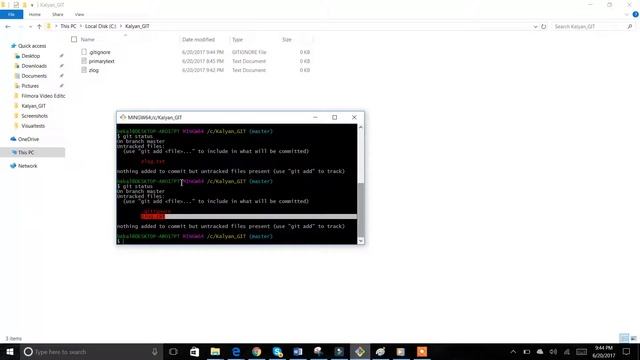Open the recent locations dropdown arrow
640x360 pixels.
[x=30, y=27]
